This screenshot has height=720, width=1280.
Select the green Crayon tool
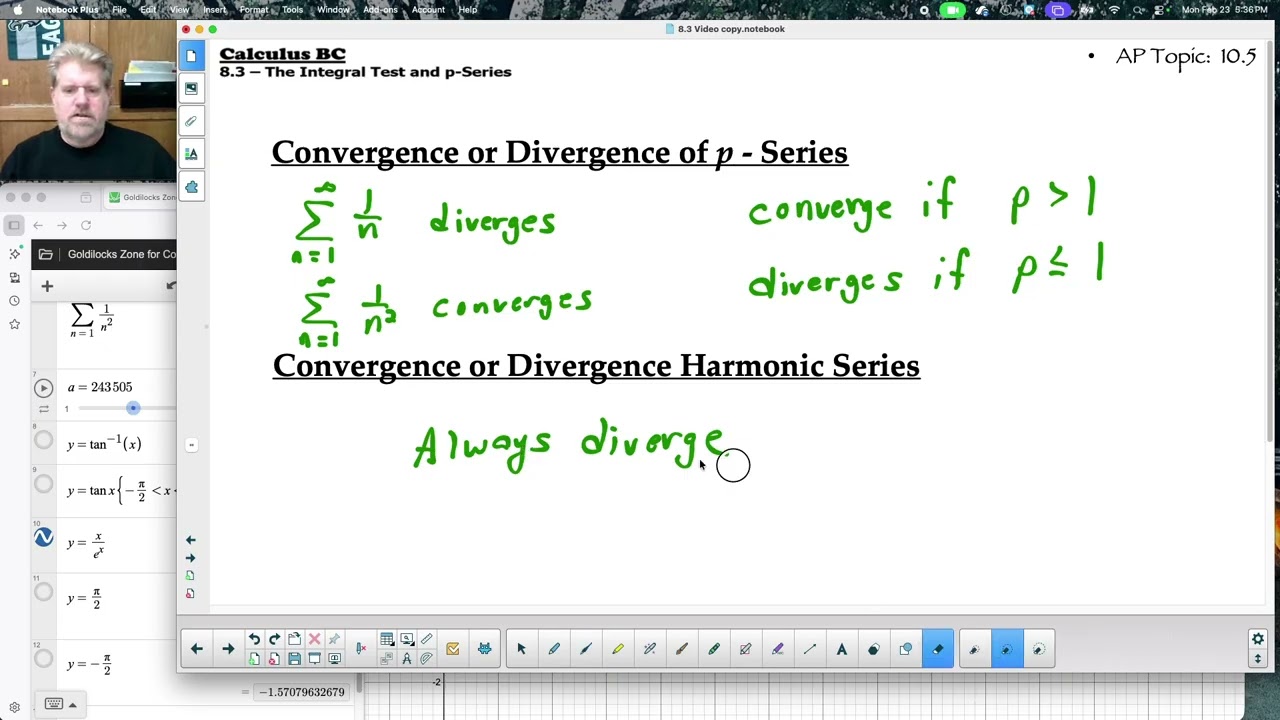(713, 649)
